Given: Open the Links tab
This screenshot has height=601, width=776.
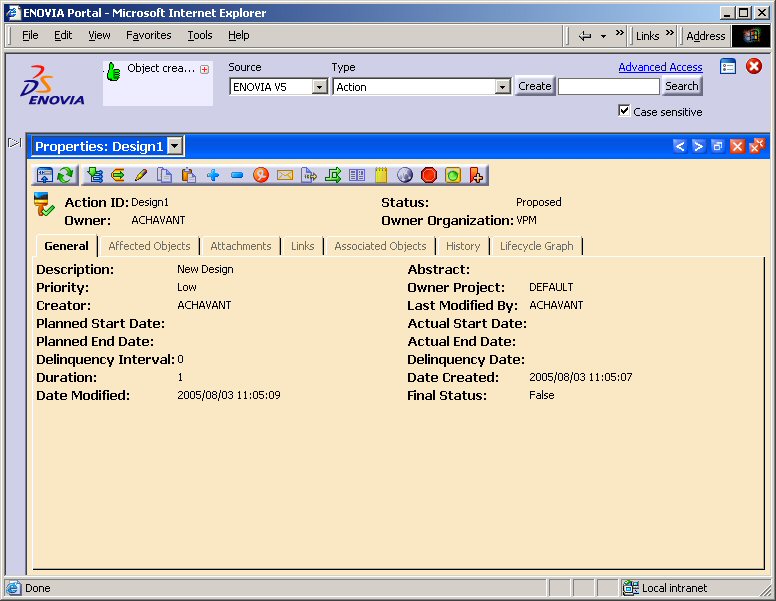Looking at the screenshot, I should (302, 246).
